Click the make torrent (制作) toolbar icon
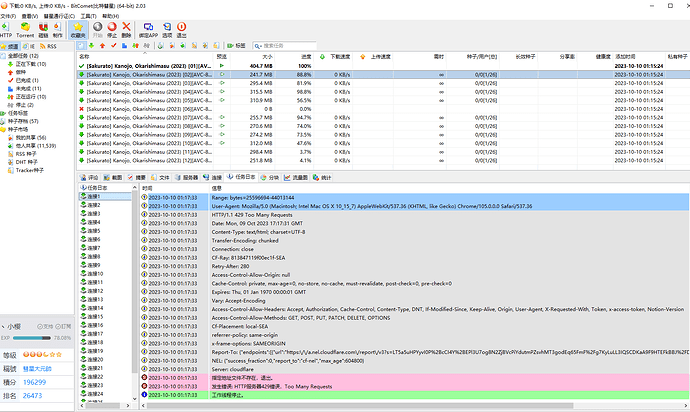The height and width of the screenshot is (412, 690). [57, 30]
